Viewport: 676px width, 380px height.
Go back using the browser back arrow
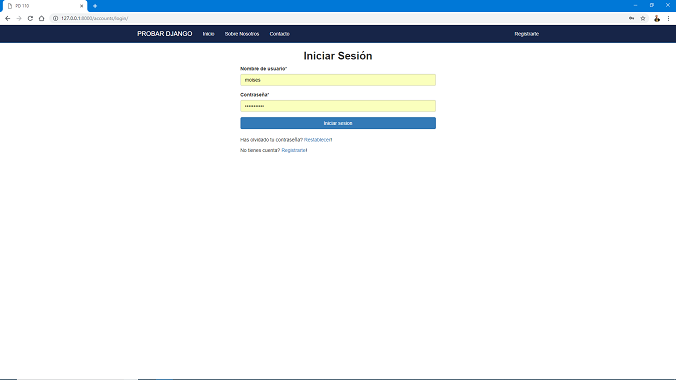click(7, 19)
